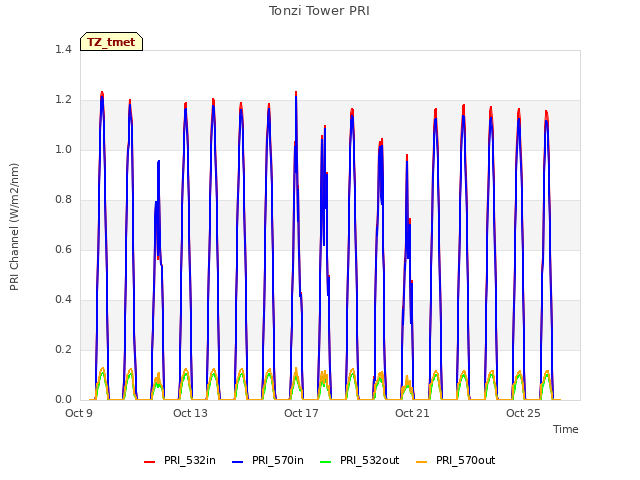The height and width of the screenshot is (480, 640).
Task: Toggle the PRI_570out legend entry
Action: [456, 460]
